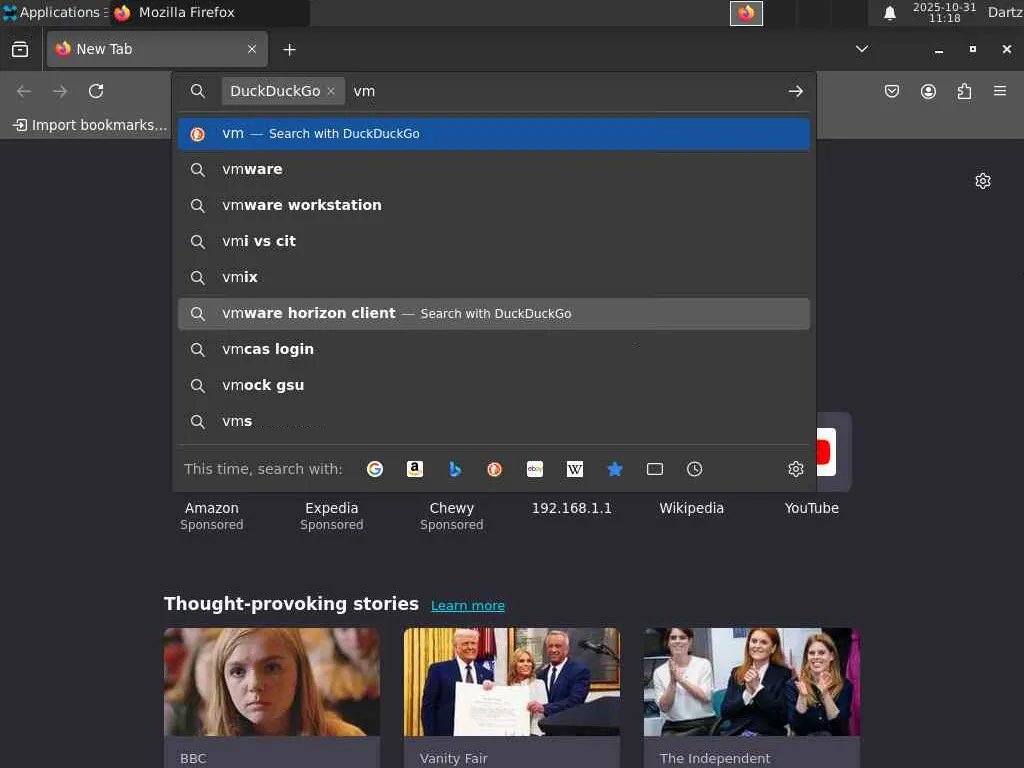The height and width of the screenshot is (768, 1024).
Task: Reload the current page
Action: [96, 91]
